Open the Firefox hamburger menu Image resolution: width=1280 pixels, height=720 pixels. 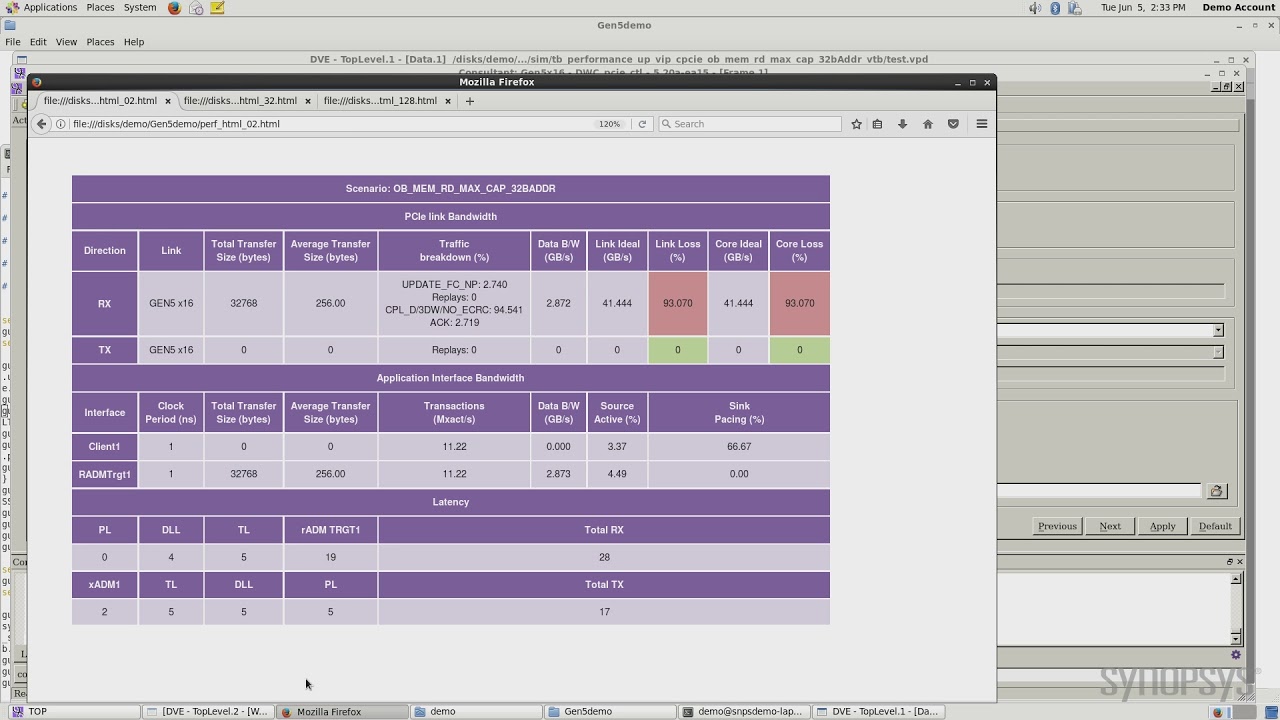[982, 124]
